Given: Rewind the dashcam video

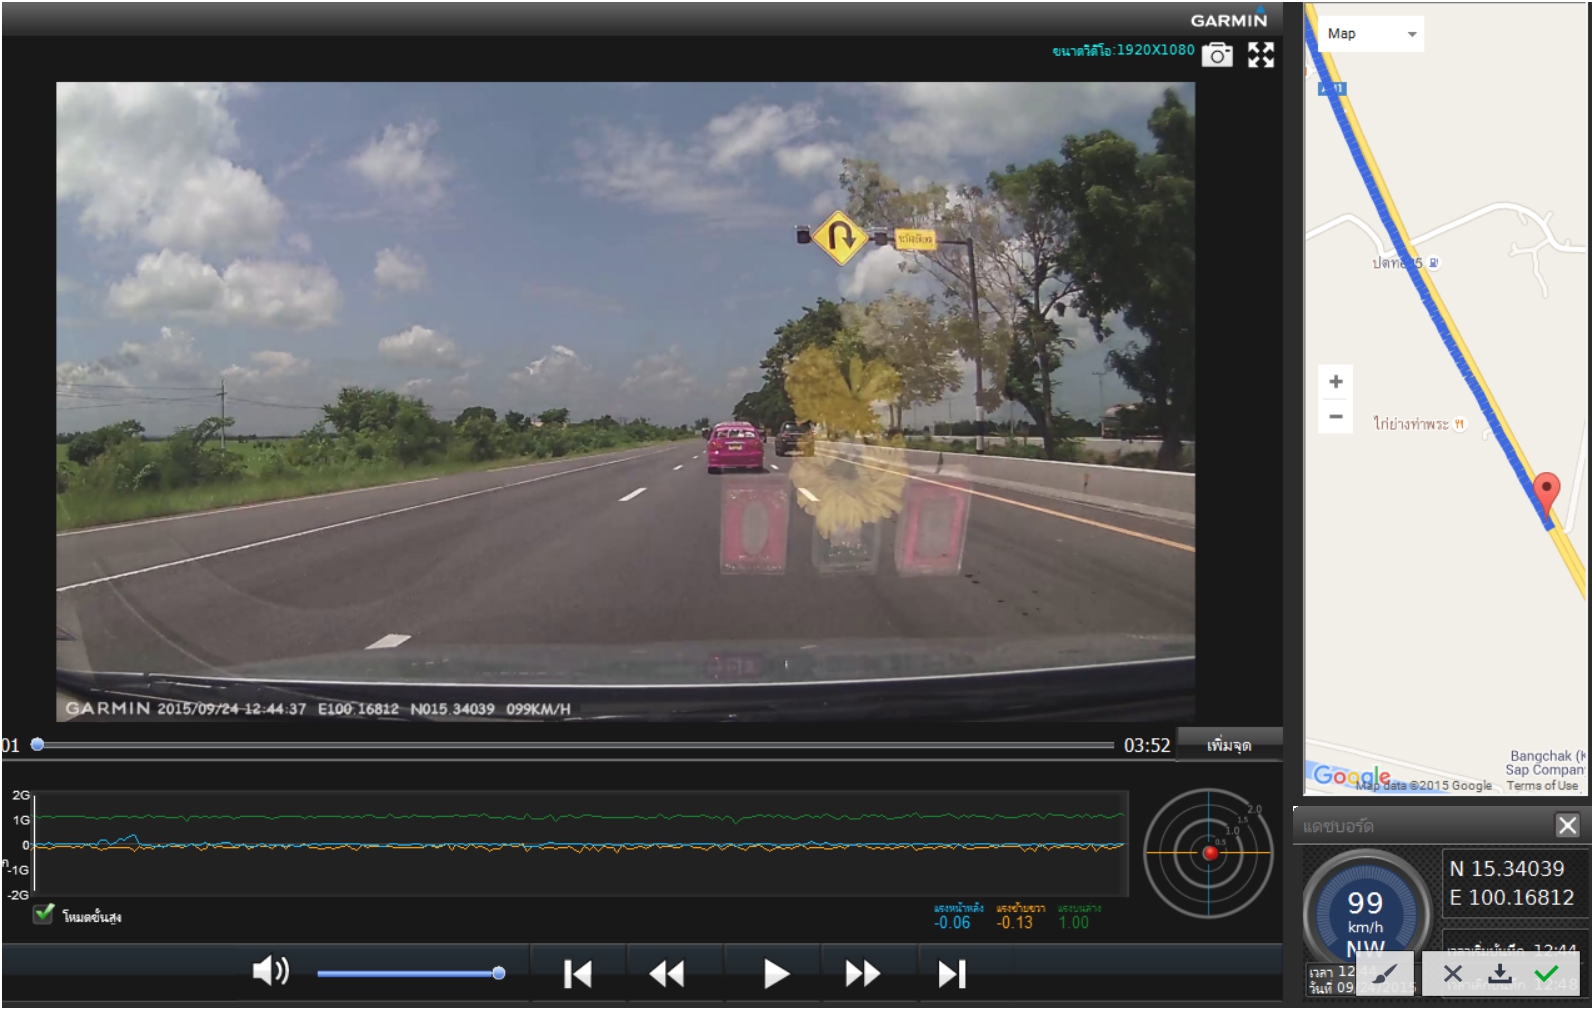Looking at the screenshot, I should (666, 974).
